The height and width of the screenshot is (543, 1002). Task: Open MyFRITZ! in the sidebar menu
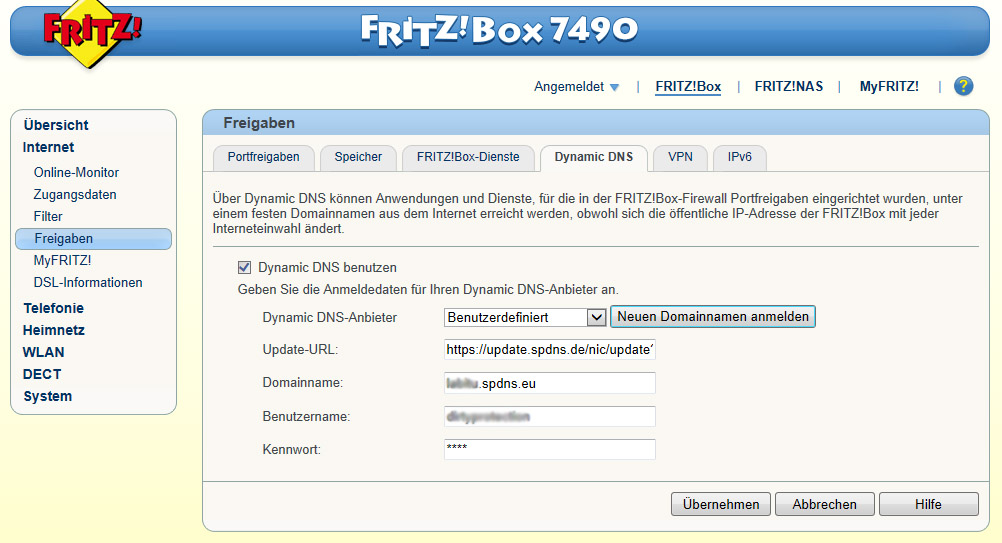63,261
